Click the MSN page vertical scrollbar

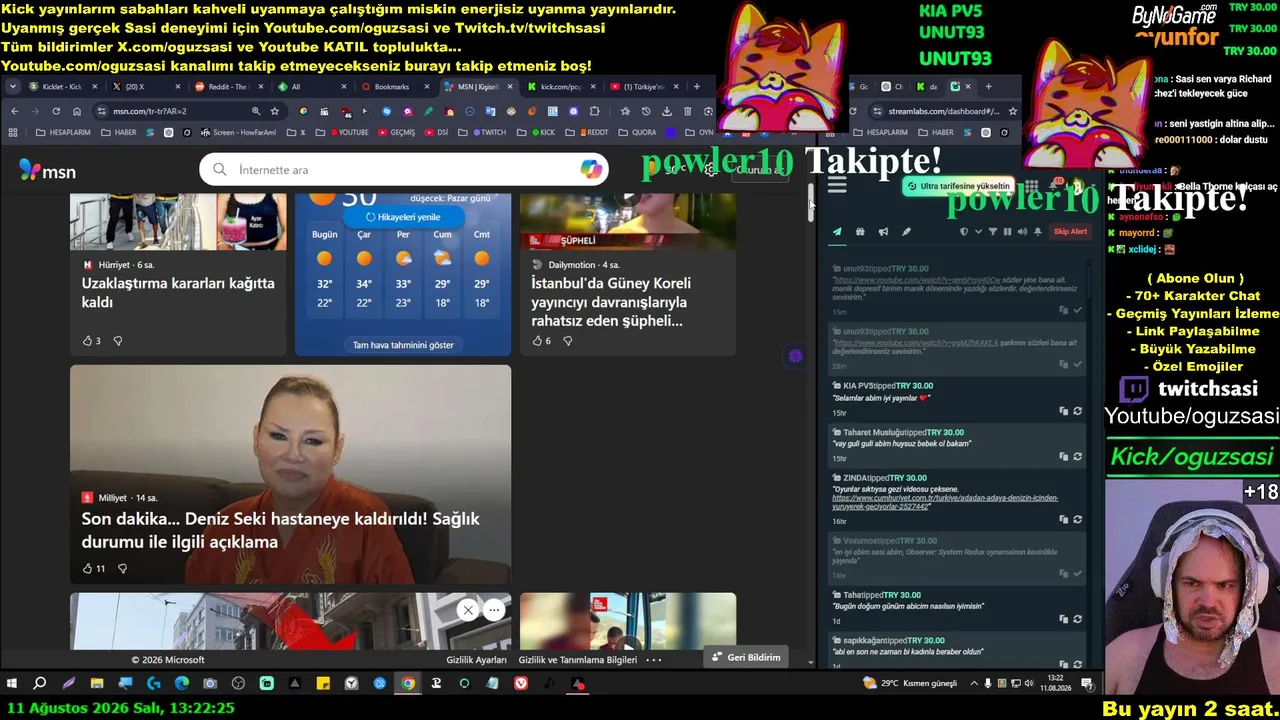coord(811,204)
